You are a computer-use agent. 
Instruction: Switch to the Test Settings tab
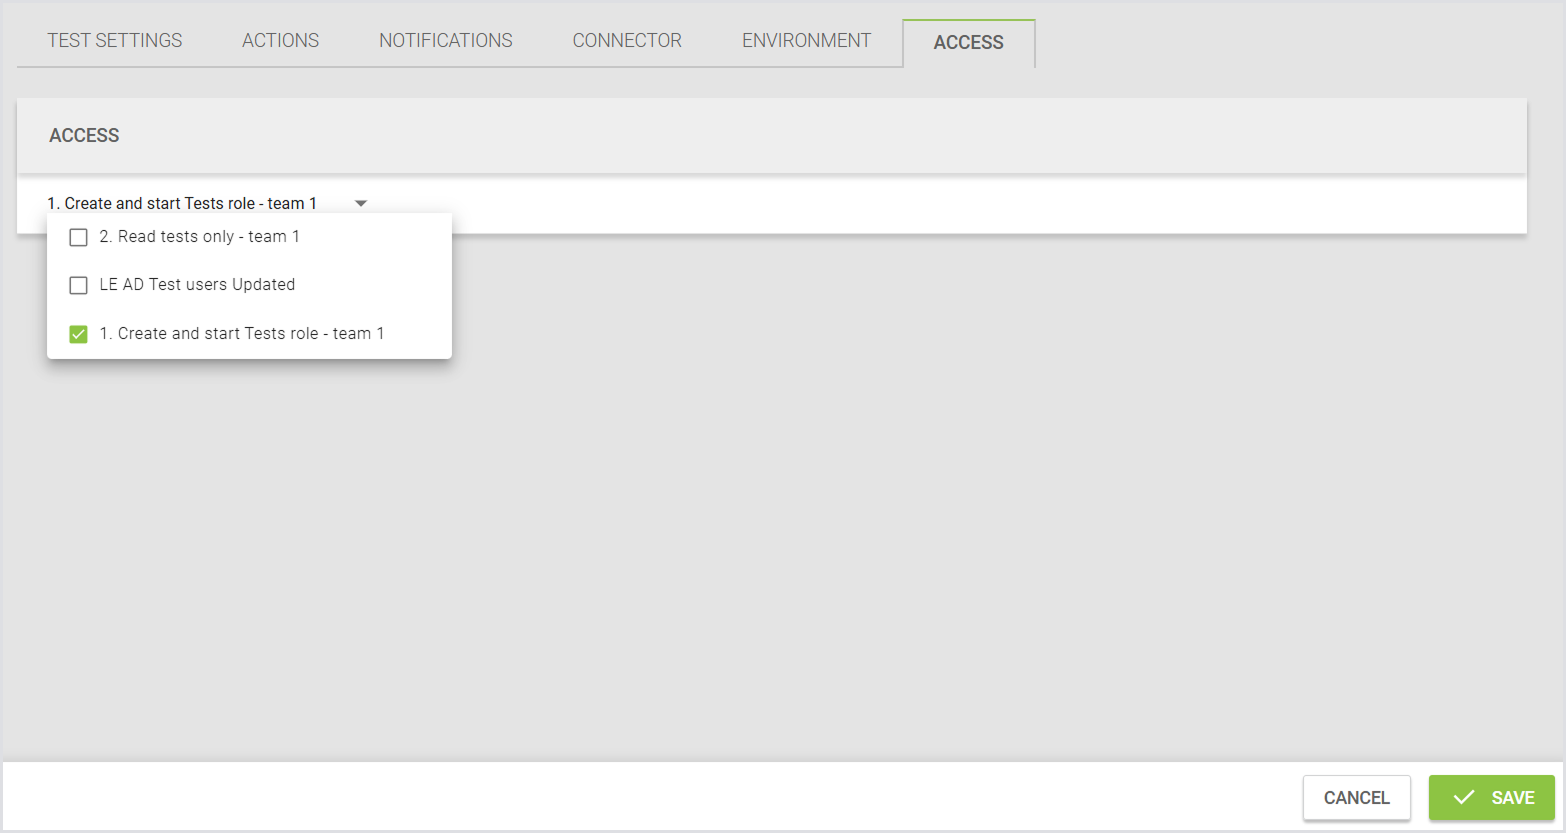click(115, 41)
